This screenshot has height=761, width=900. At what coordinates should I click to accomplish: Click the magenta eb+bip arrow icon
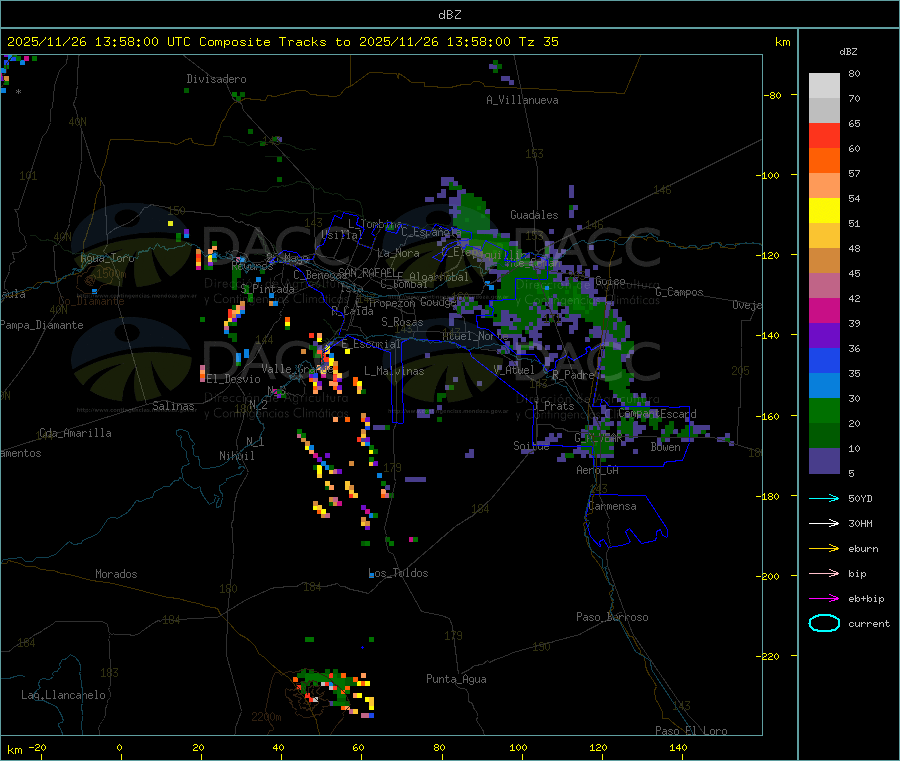[824, 598]
